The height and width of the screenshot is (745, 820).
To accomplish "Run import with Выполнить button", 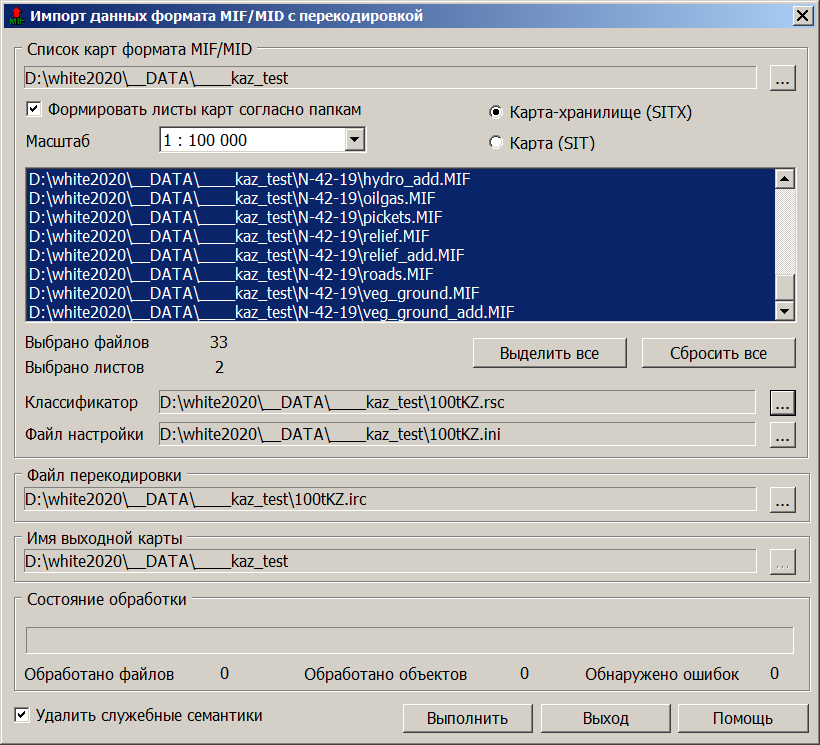I will 467,718.
